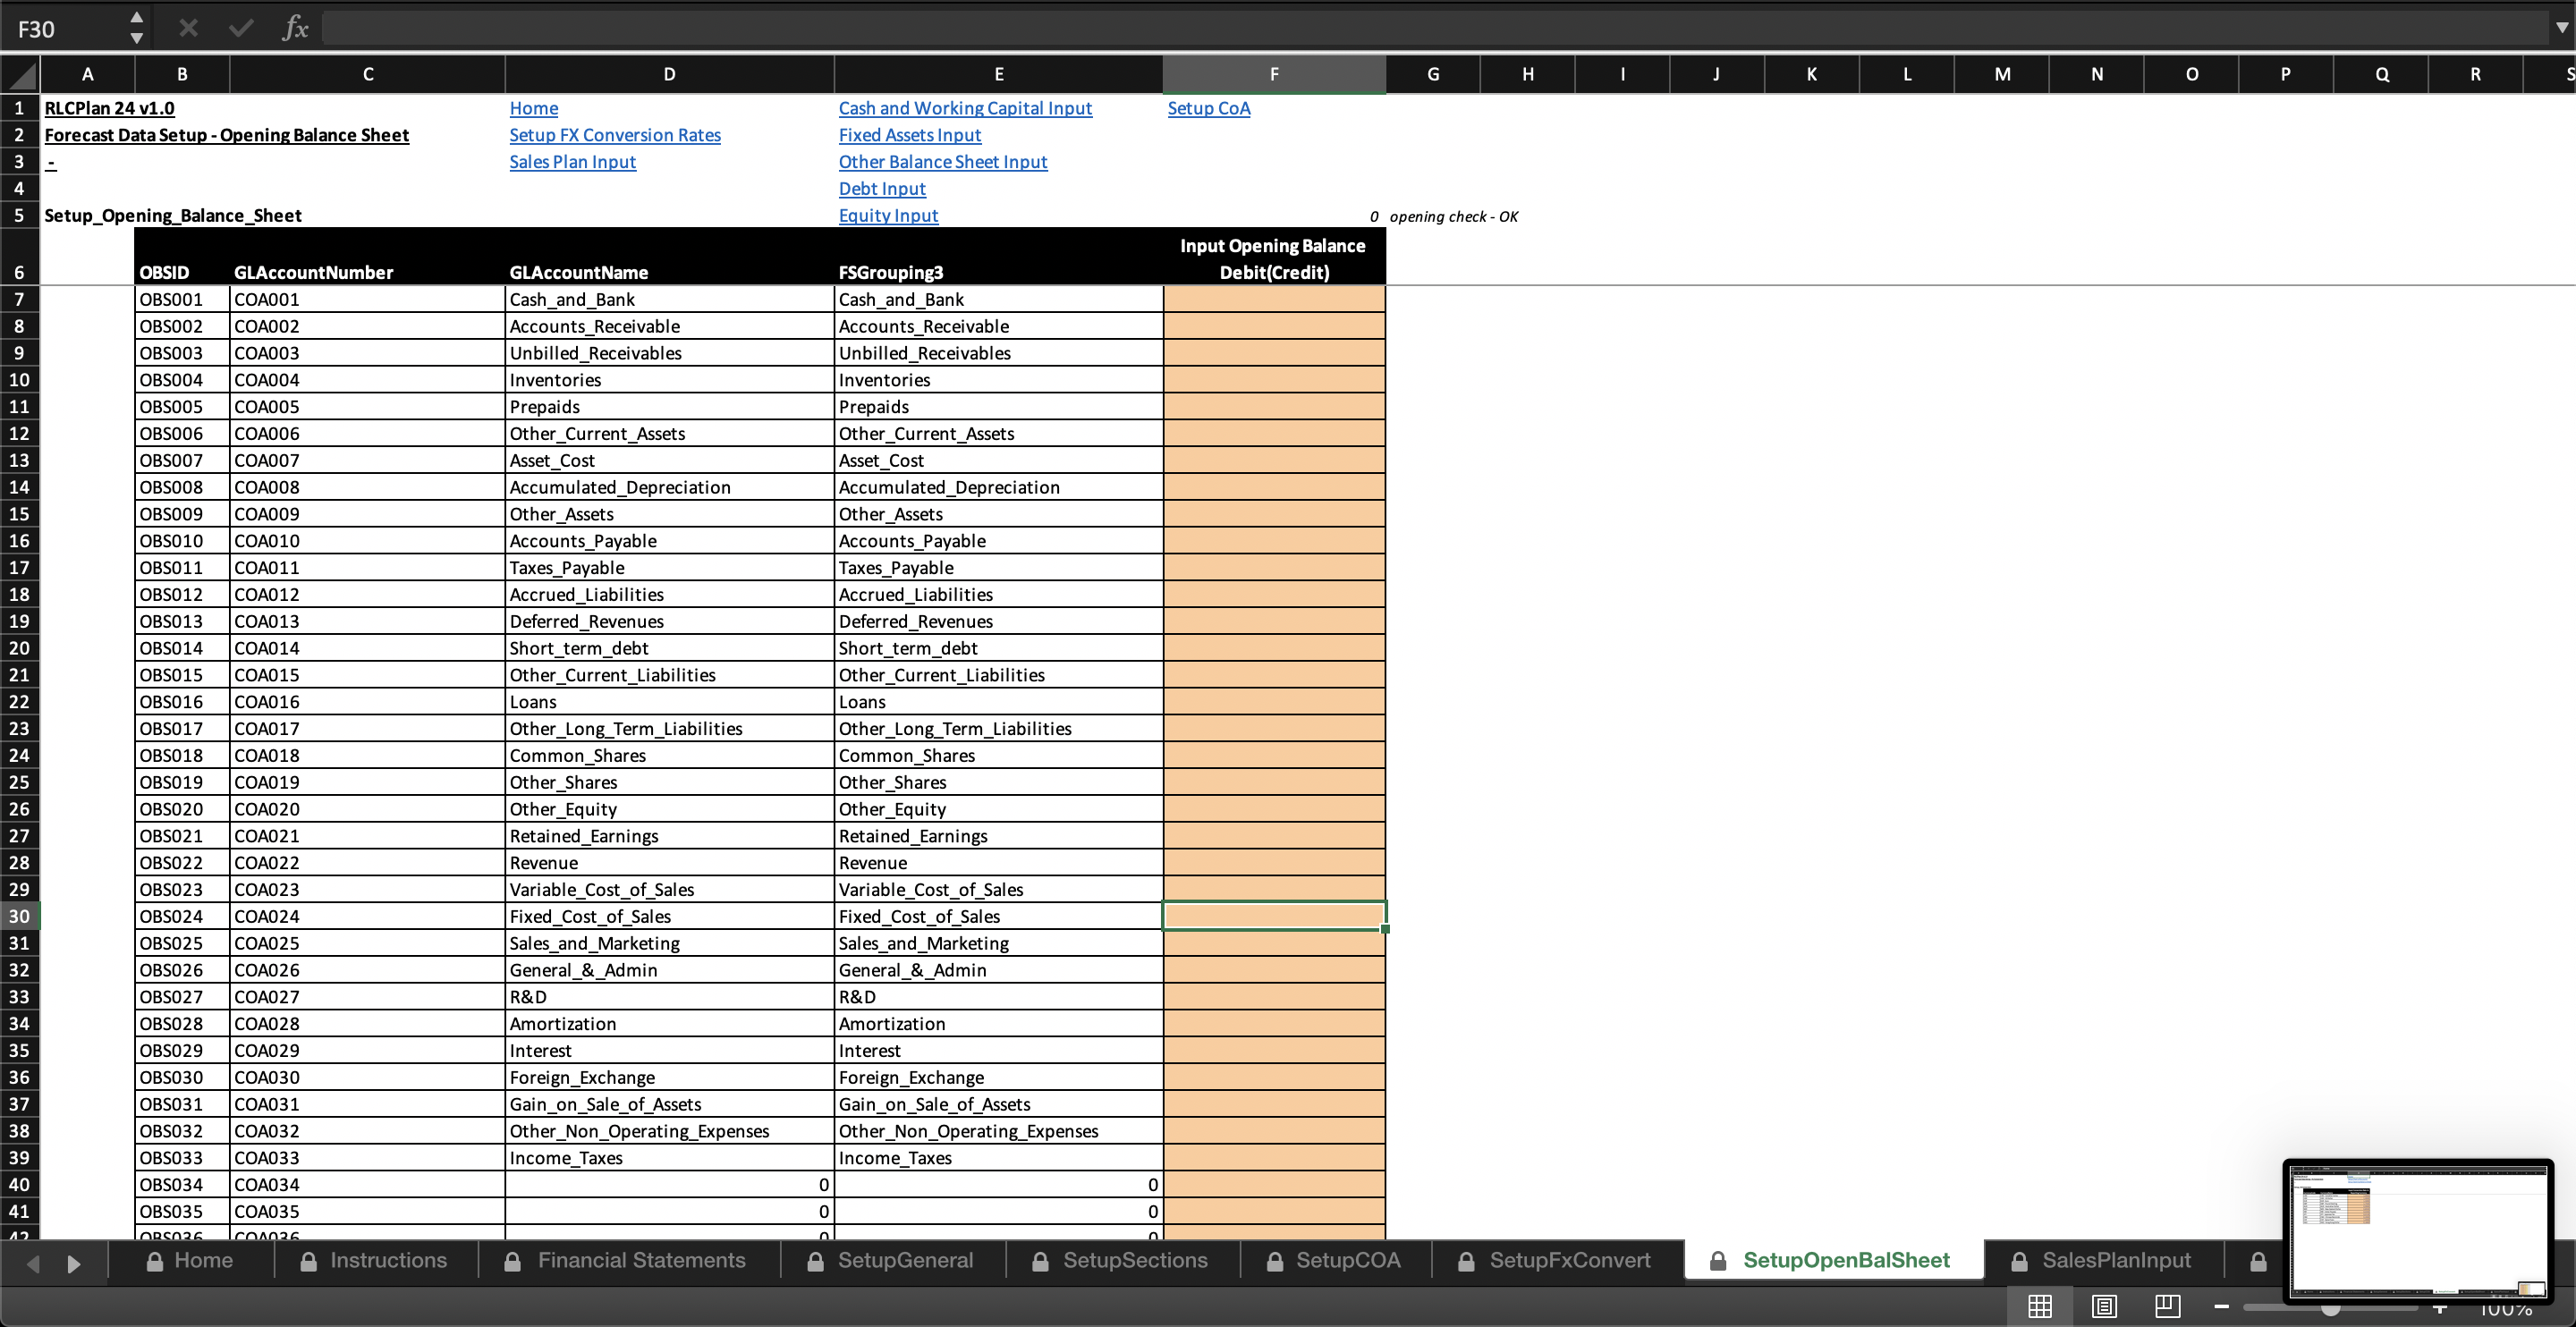The height and width of the screenshot is (1327, 2576).
Task: Click 'Setup_Opening_Balance_Sheet' label in row 5
Action: (173, 216)
